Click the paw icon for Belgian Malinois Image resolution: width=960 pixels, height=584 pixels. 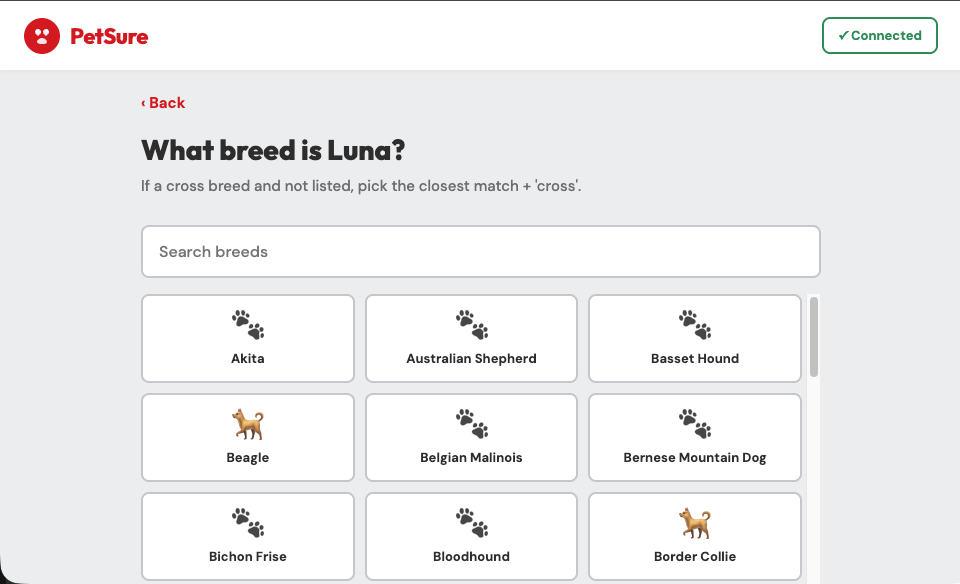pyautogui.click(x=471, y=424)
